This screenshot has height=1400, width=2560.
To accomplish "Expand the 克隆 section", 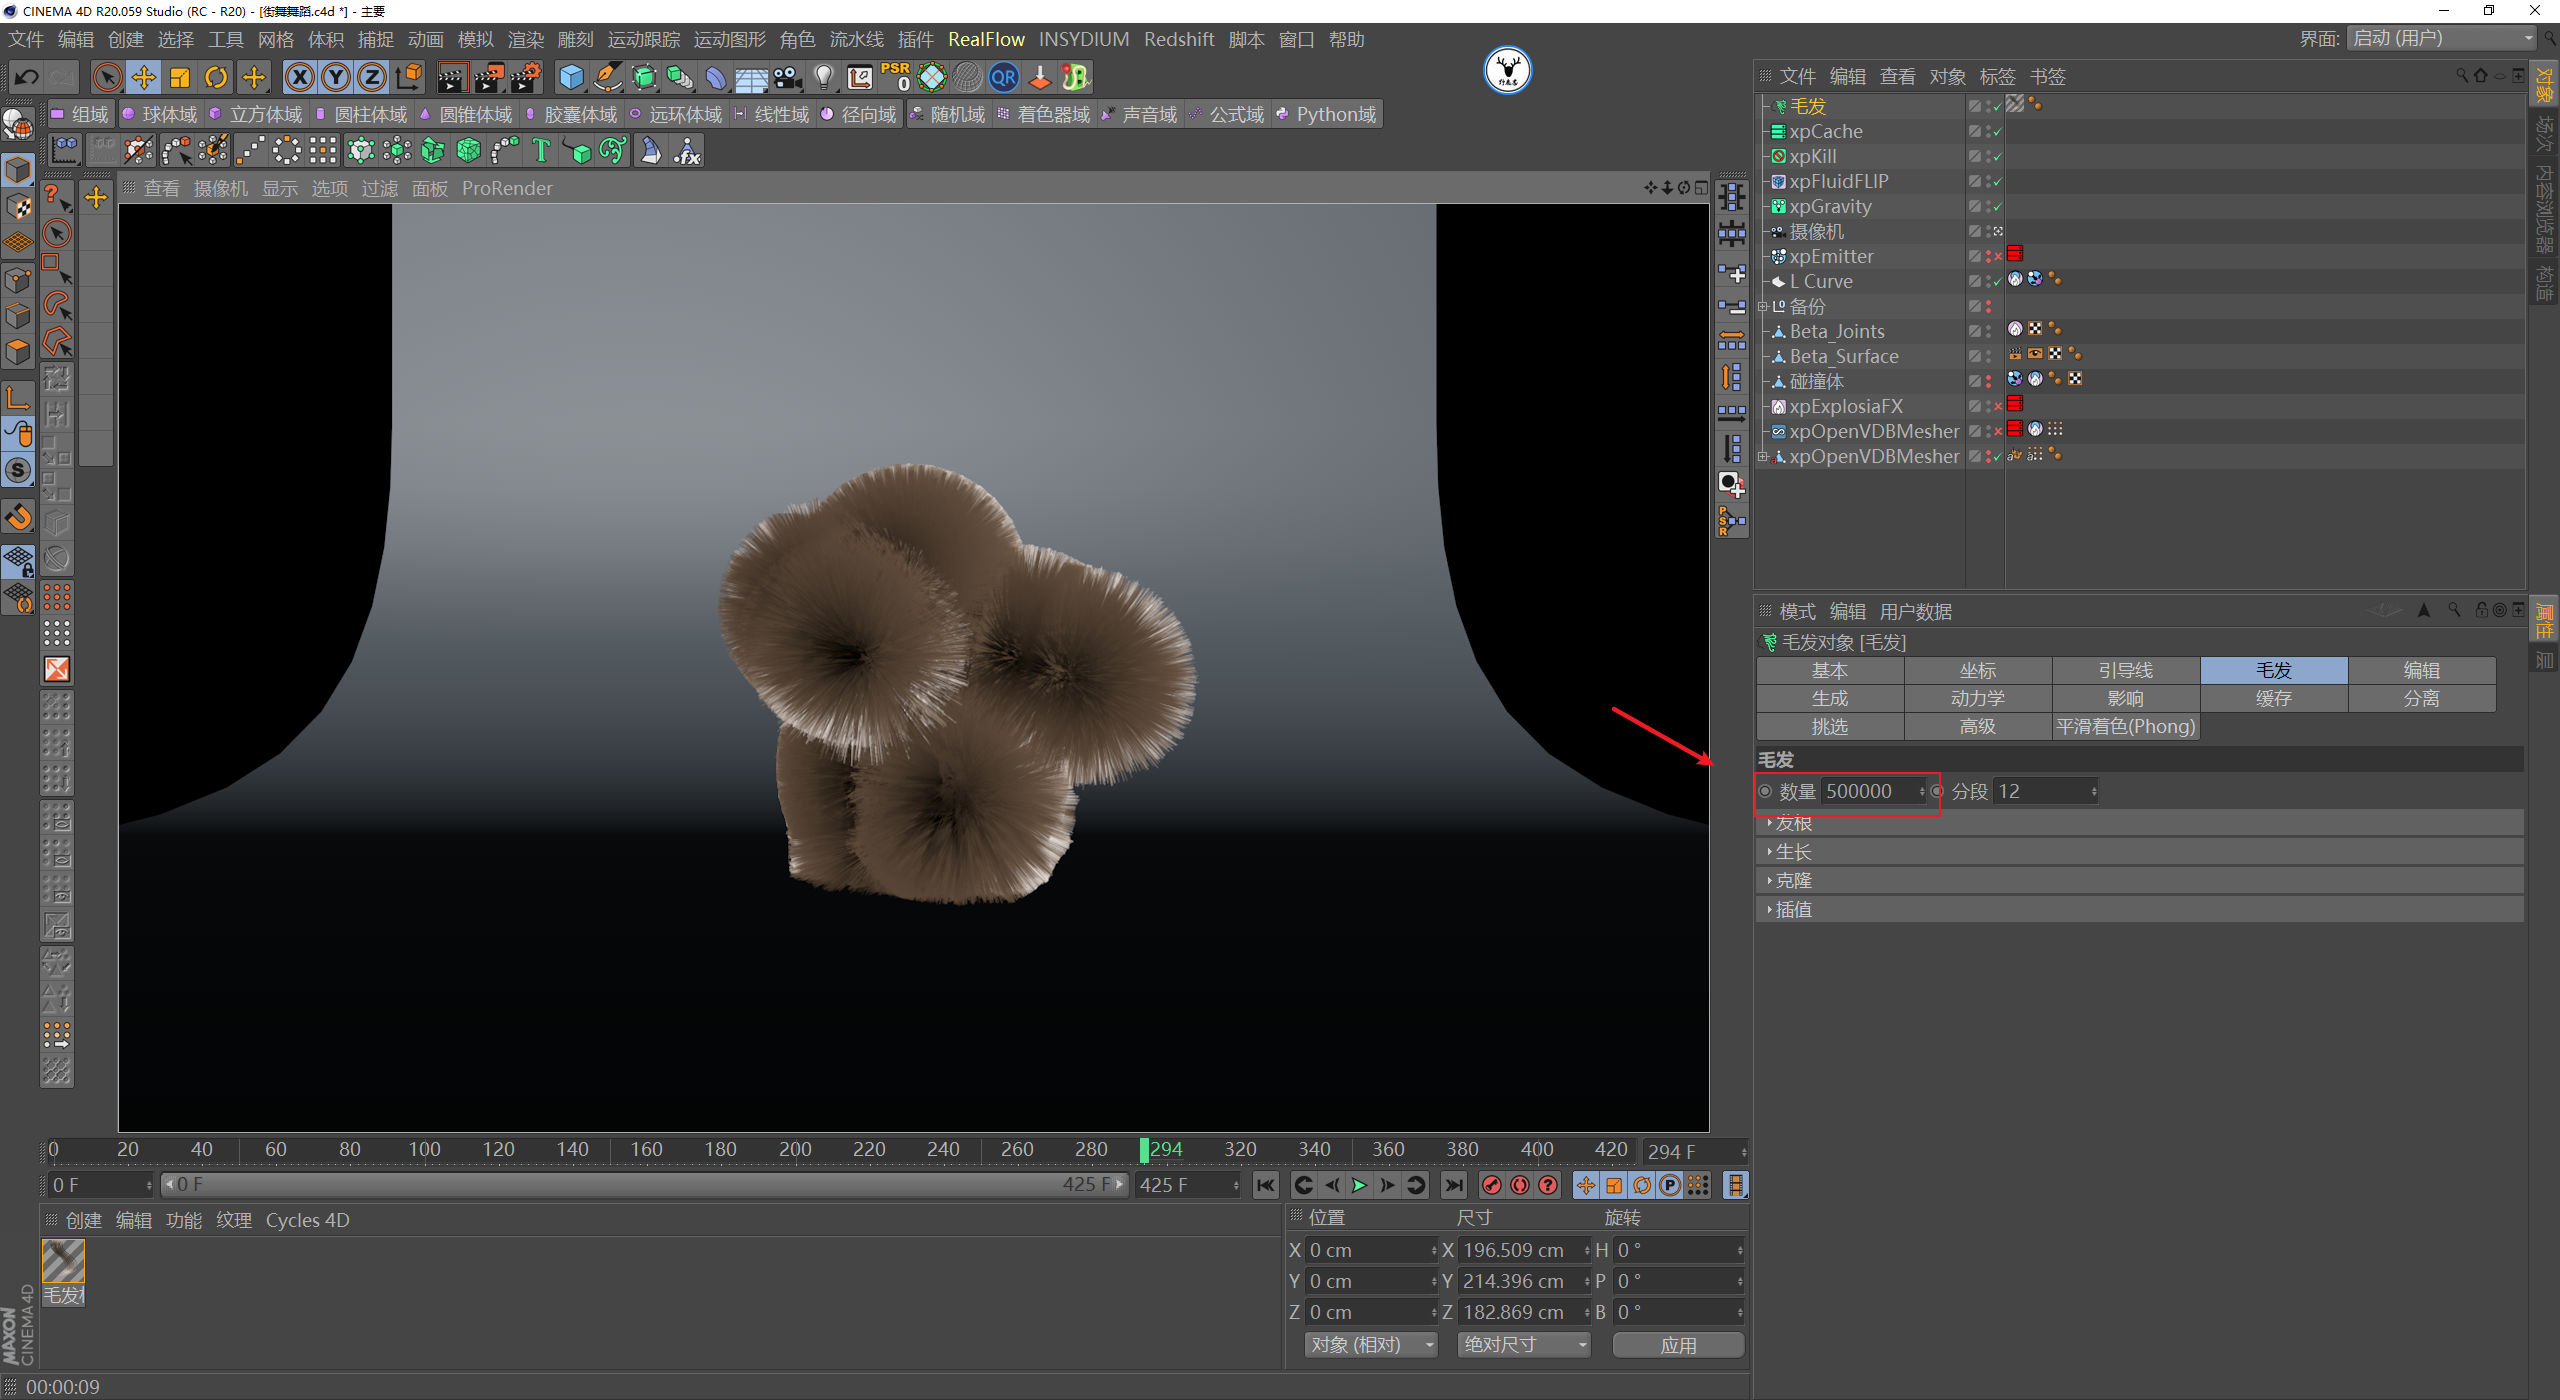I will point(1793,881).
